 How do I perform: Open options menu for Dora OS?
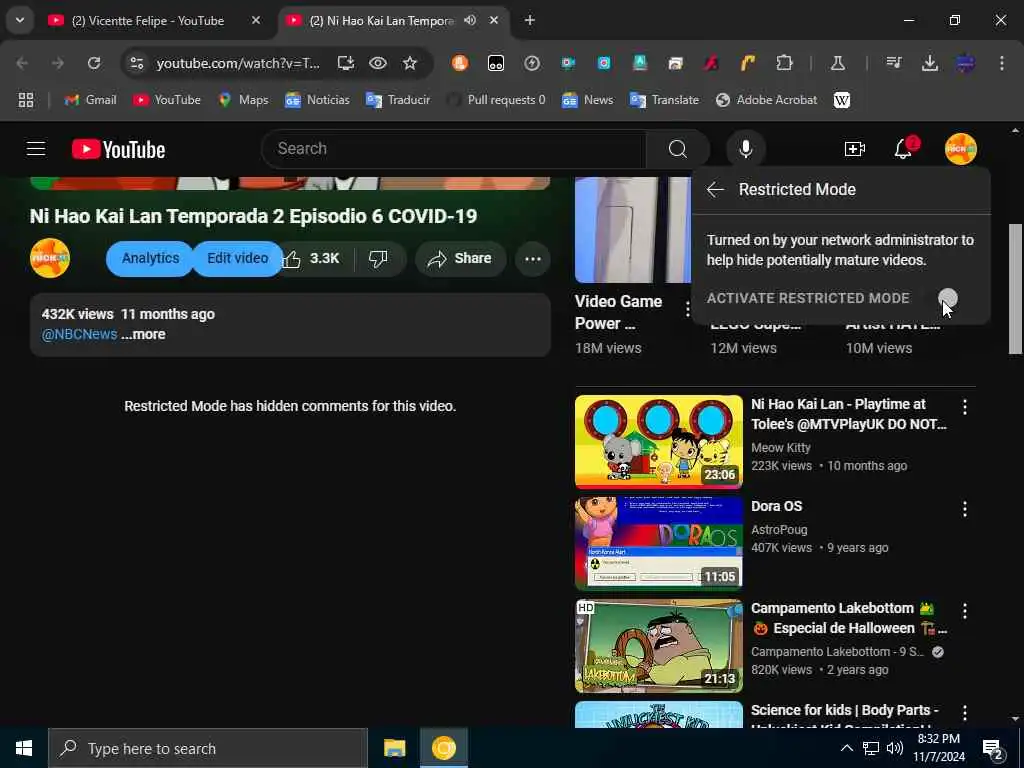point(965,509)
